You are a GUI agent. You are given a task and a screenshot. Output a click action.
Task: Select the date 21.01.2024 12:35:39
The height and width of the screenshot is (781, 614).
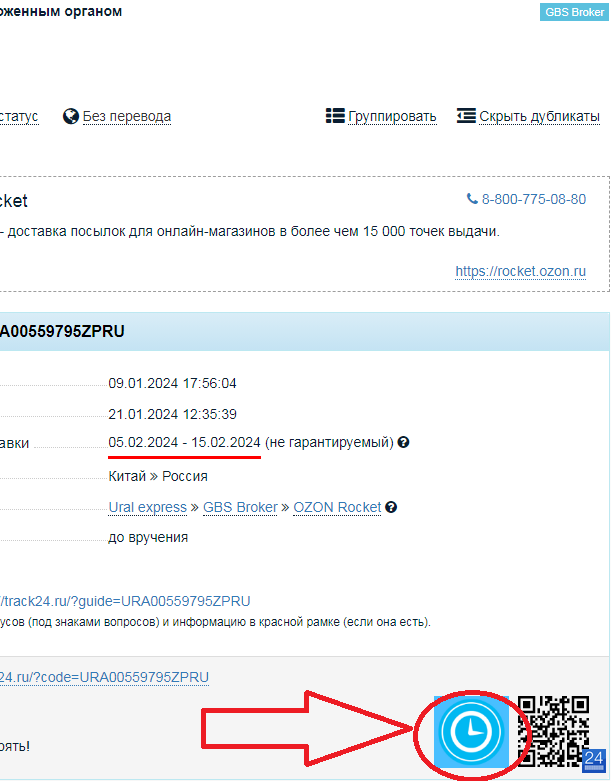[x=172, y=414]
